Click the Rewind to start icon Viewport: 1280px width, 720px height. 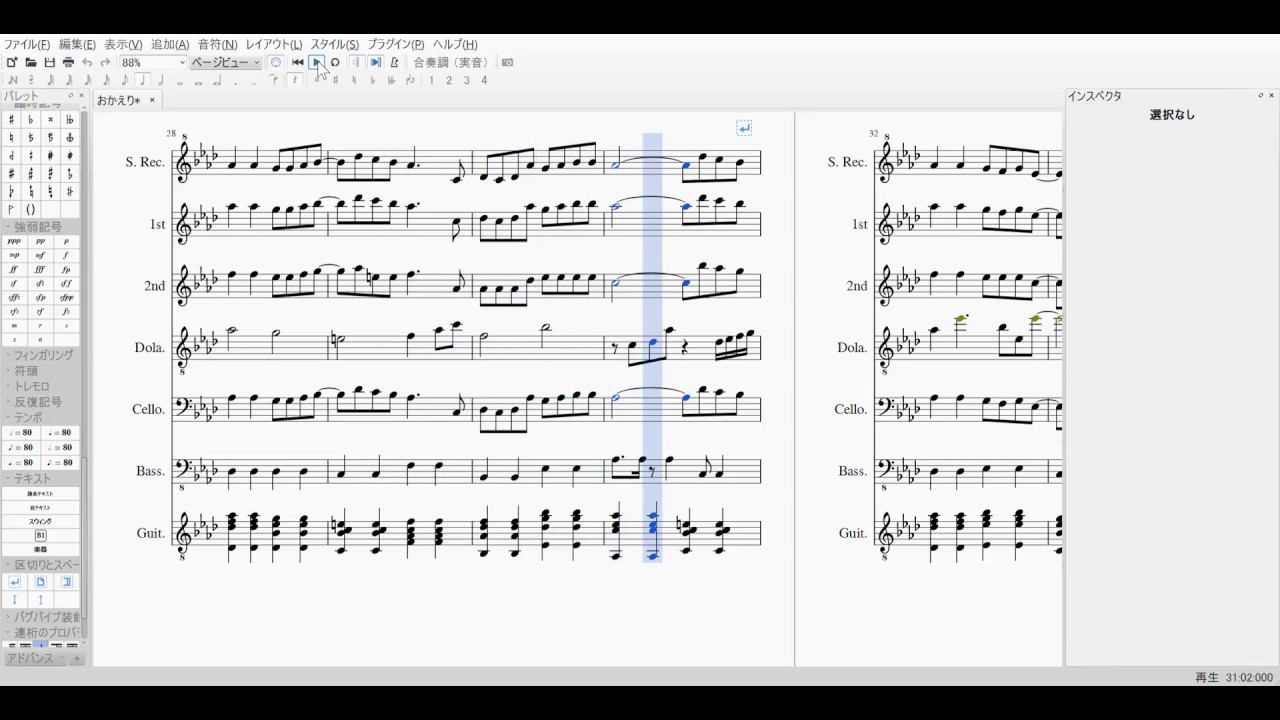pyautogui.click(x=298, y=62)
